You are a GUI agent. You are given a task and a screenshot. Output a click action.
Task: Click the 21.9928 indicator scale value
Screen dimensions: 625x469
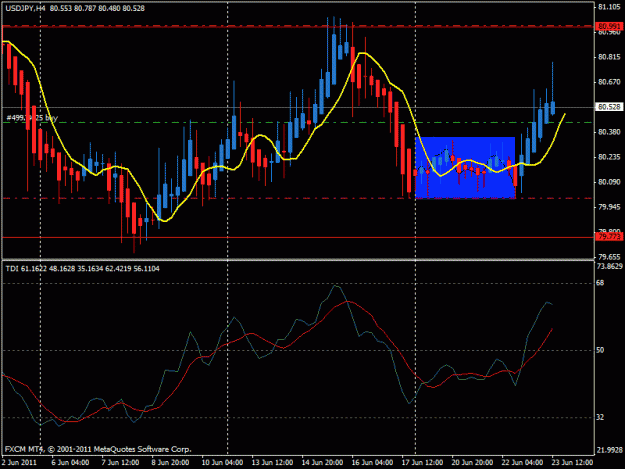pos(609,450)
